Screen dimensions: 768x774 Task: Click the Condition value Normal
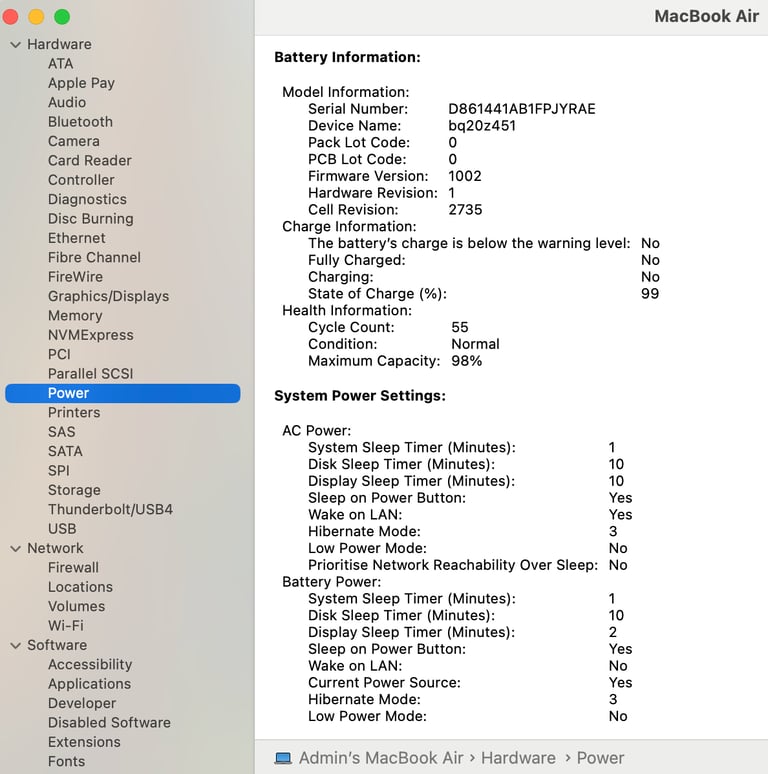coord(475,344)
